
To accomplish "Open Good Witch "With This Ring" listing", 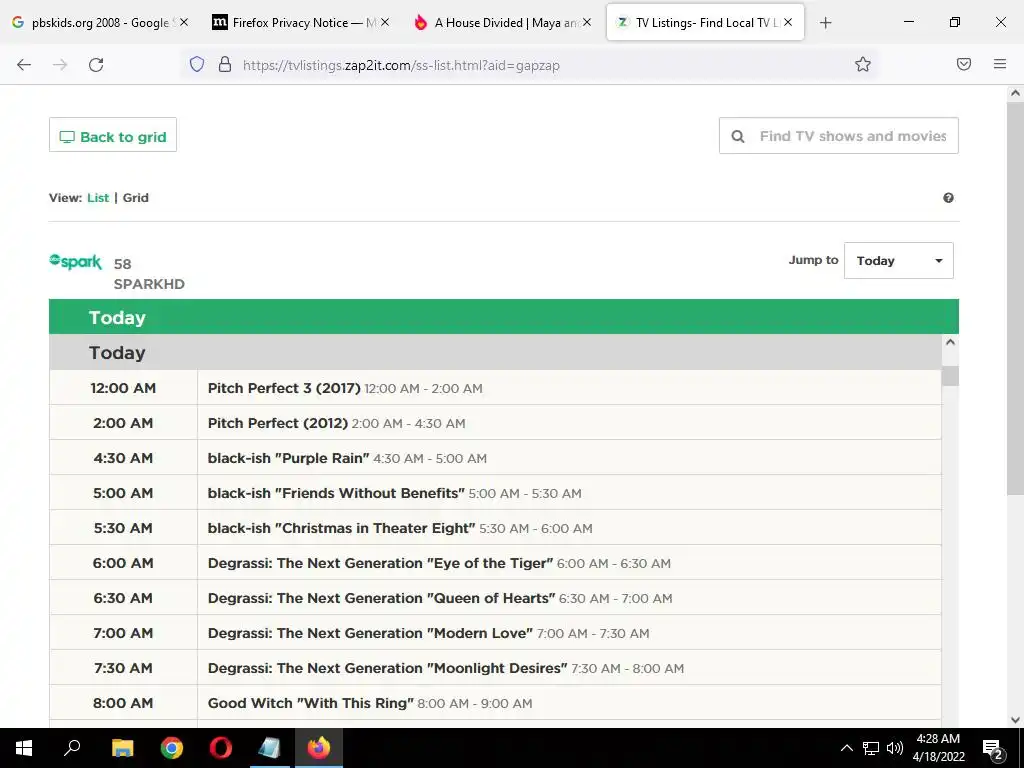I will coord(311,703).
